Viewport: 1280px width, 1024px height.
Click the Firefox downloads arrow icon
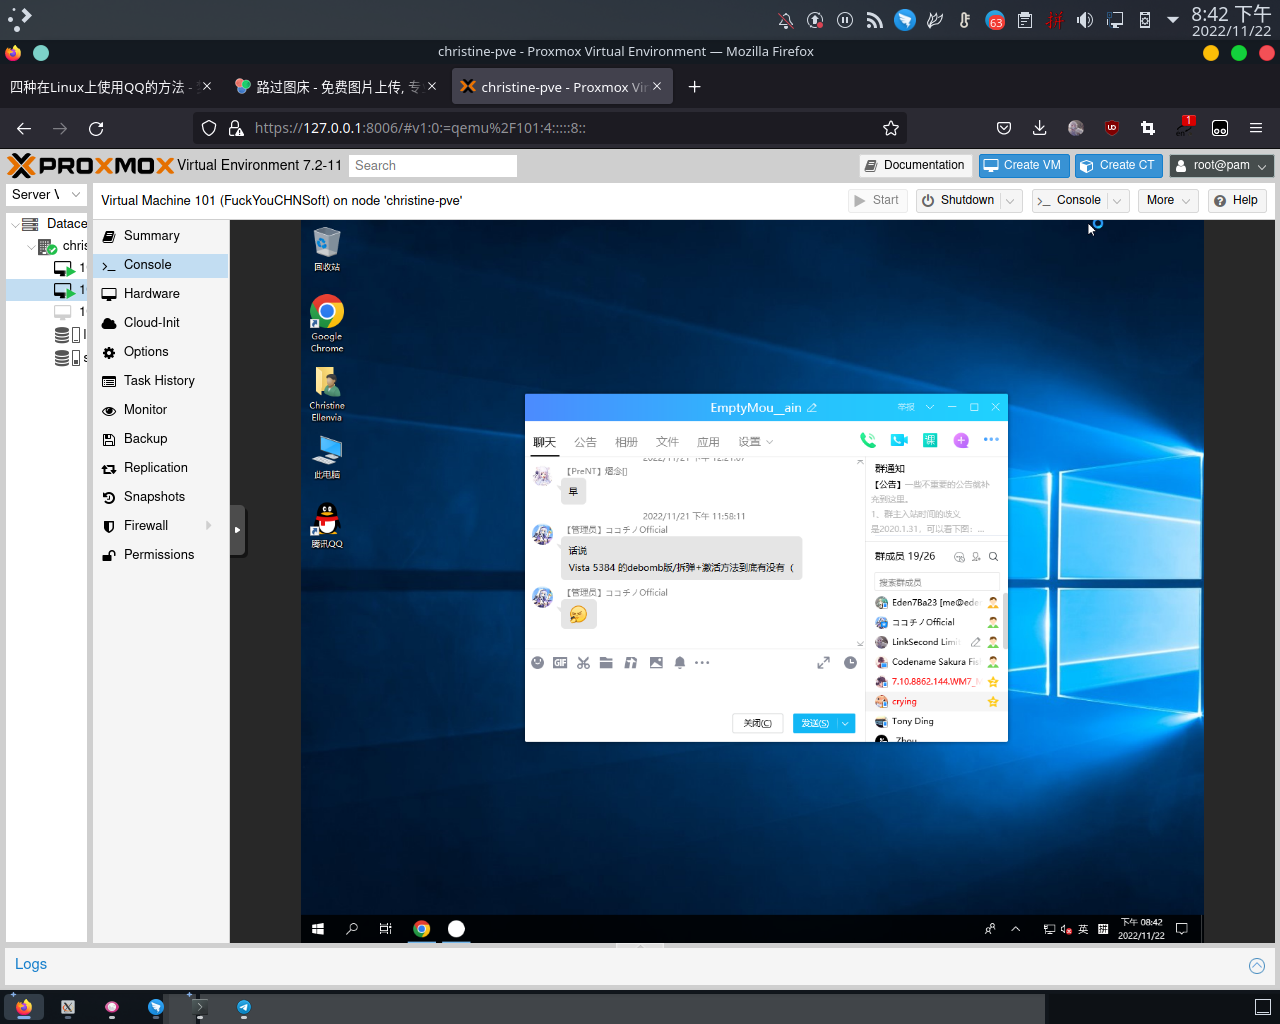point(1040,128)
